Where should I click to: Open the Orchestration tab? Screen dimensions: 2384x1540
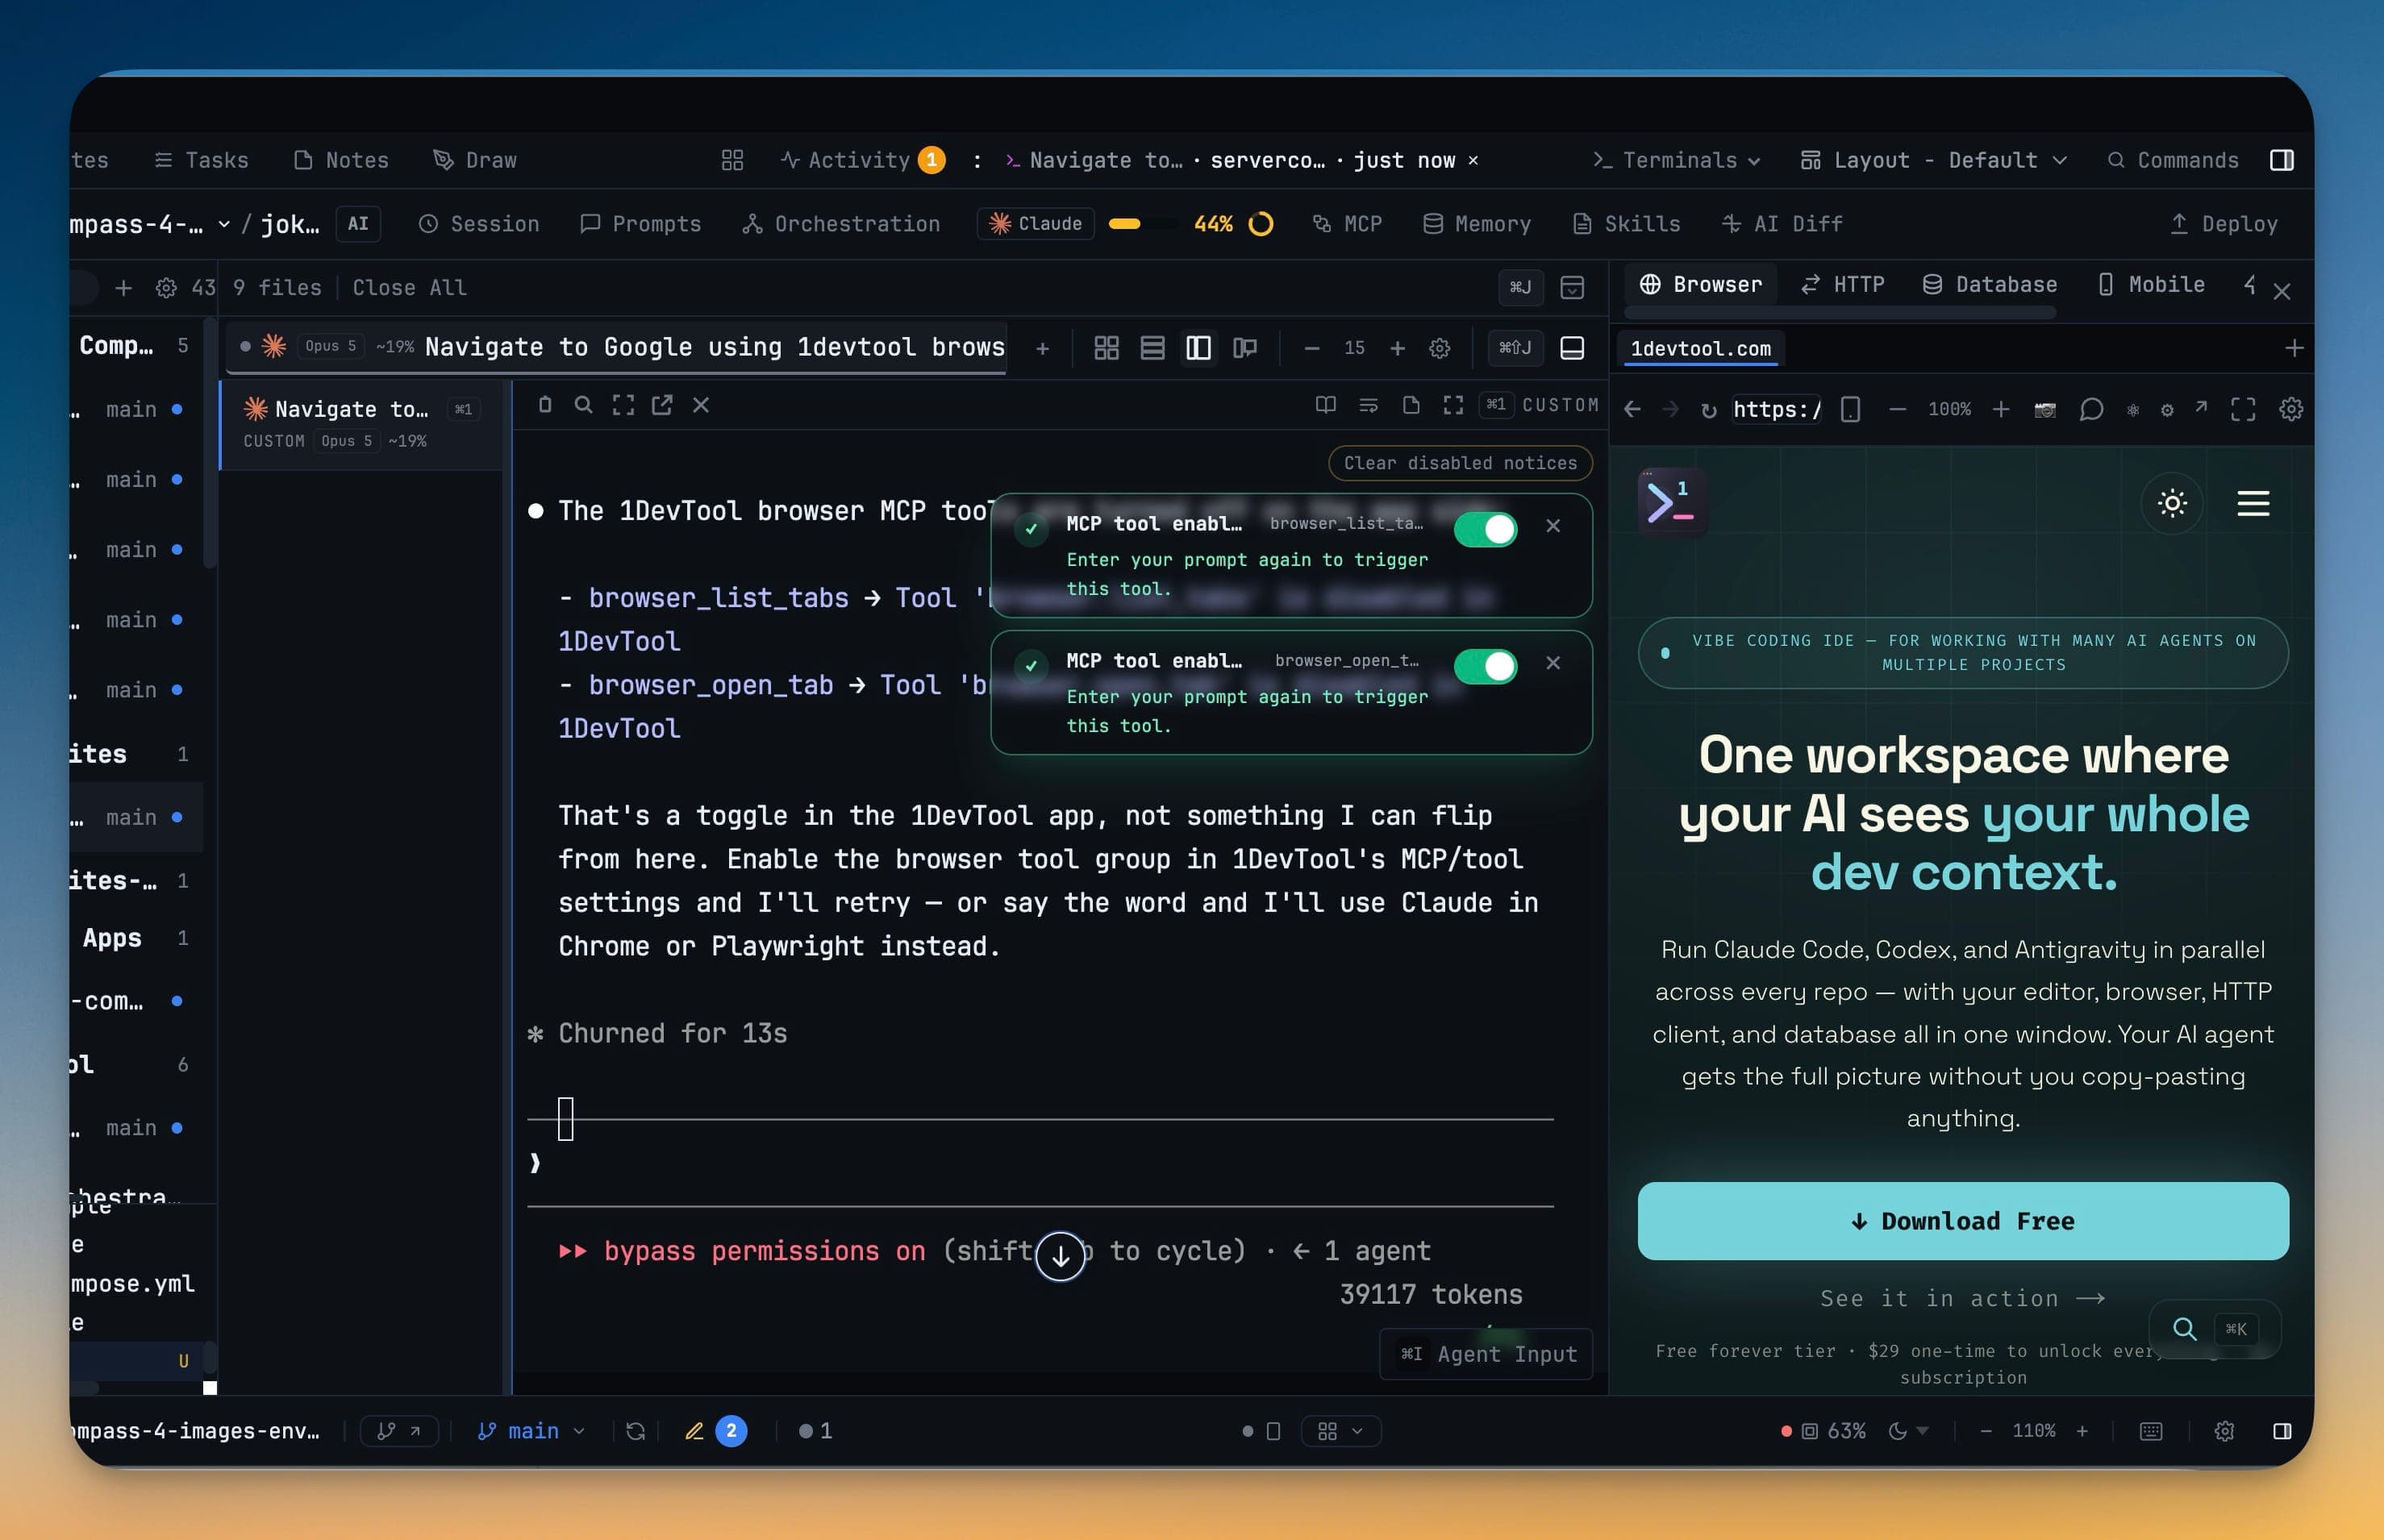pyautogui.click(x=841, y=224)
